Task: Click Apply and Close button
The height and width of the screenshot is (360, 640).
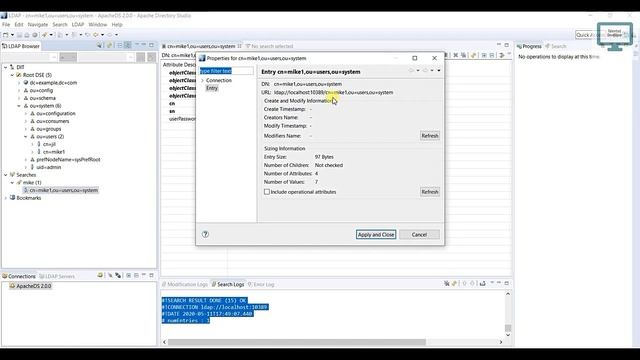Action: [376, 235]
